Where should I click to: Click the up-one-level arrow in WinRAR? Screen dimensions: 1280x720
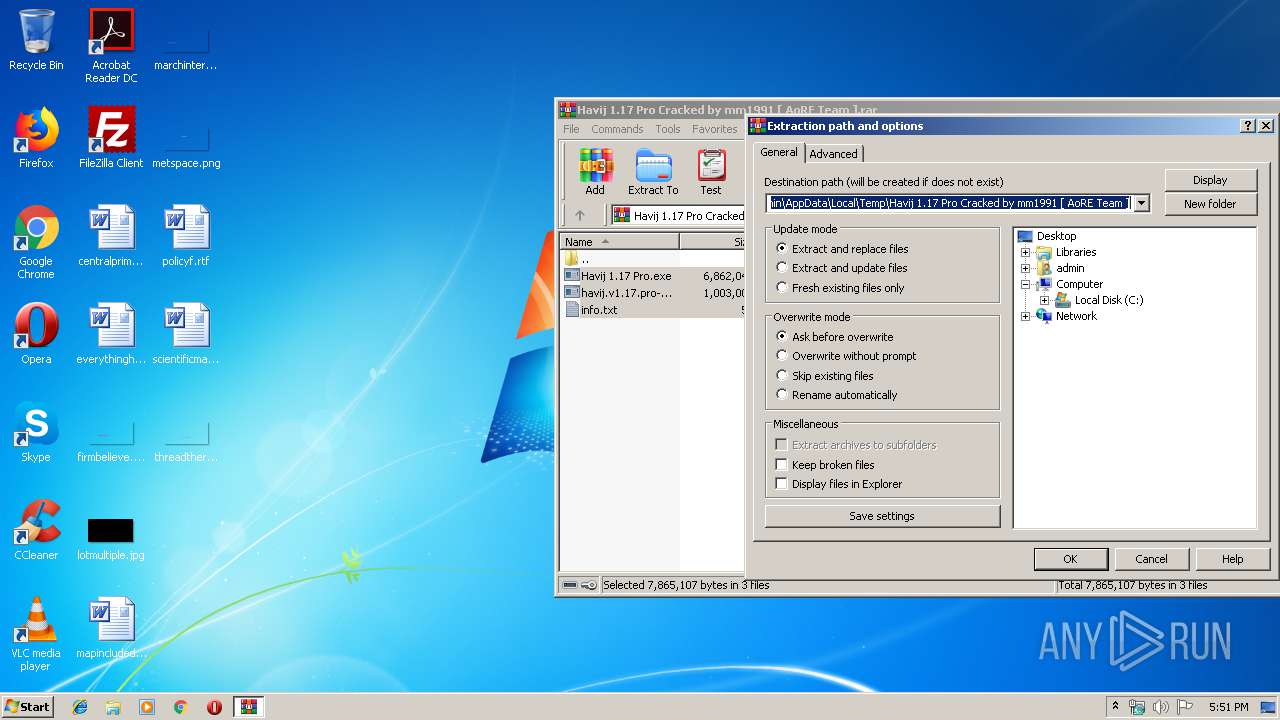(580, 215)
